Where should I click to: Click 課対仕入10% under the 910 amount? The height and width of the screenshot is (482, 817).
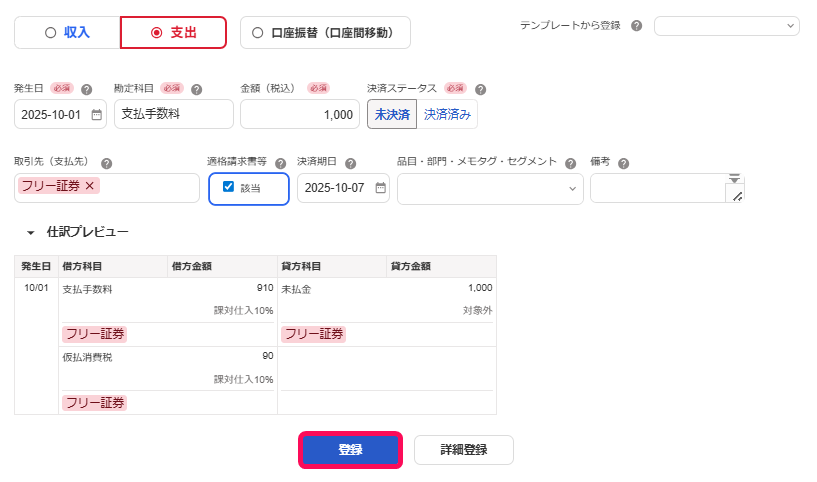point(243,311)
